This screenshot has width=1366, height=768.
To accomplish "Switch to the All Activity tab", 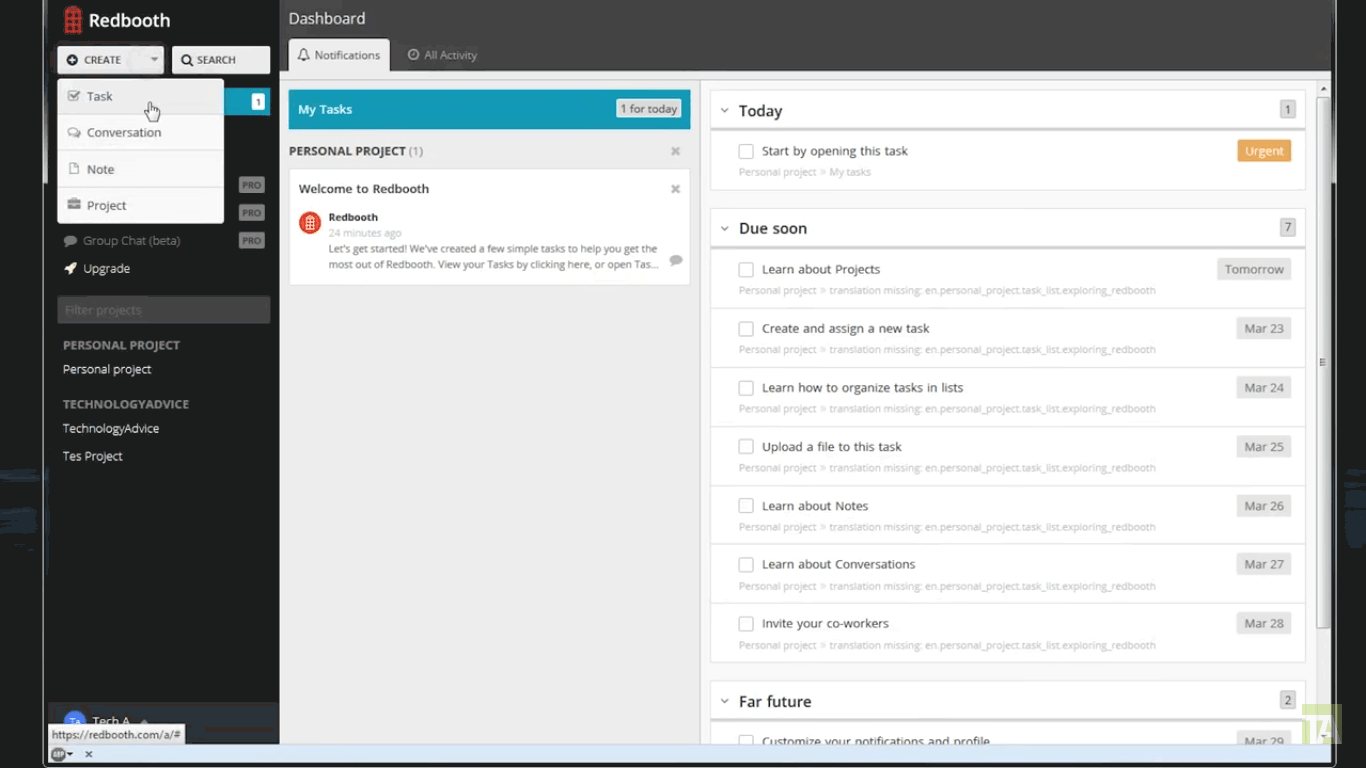I will point(442,55).
